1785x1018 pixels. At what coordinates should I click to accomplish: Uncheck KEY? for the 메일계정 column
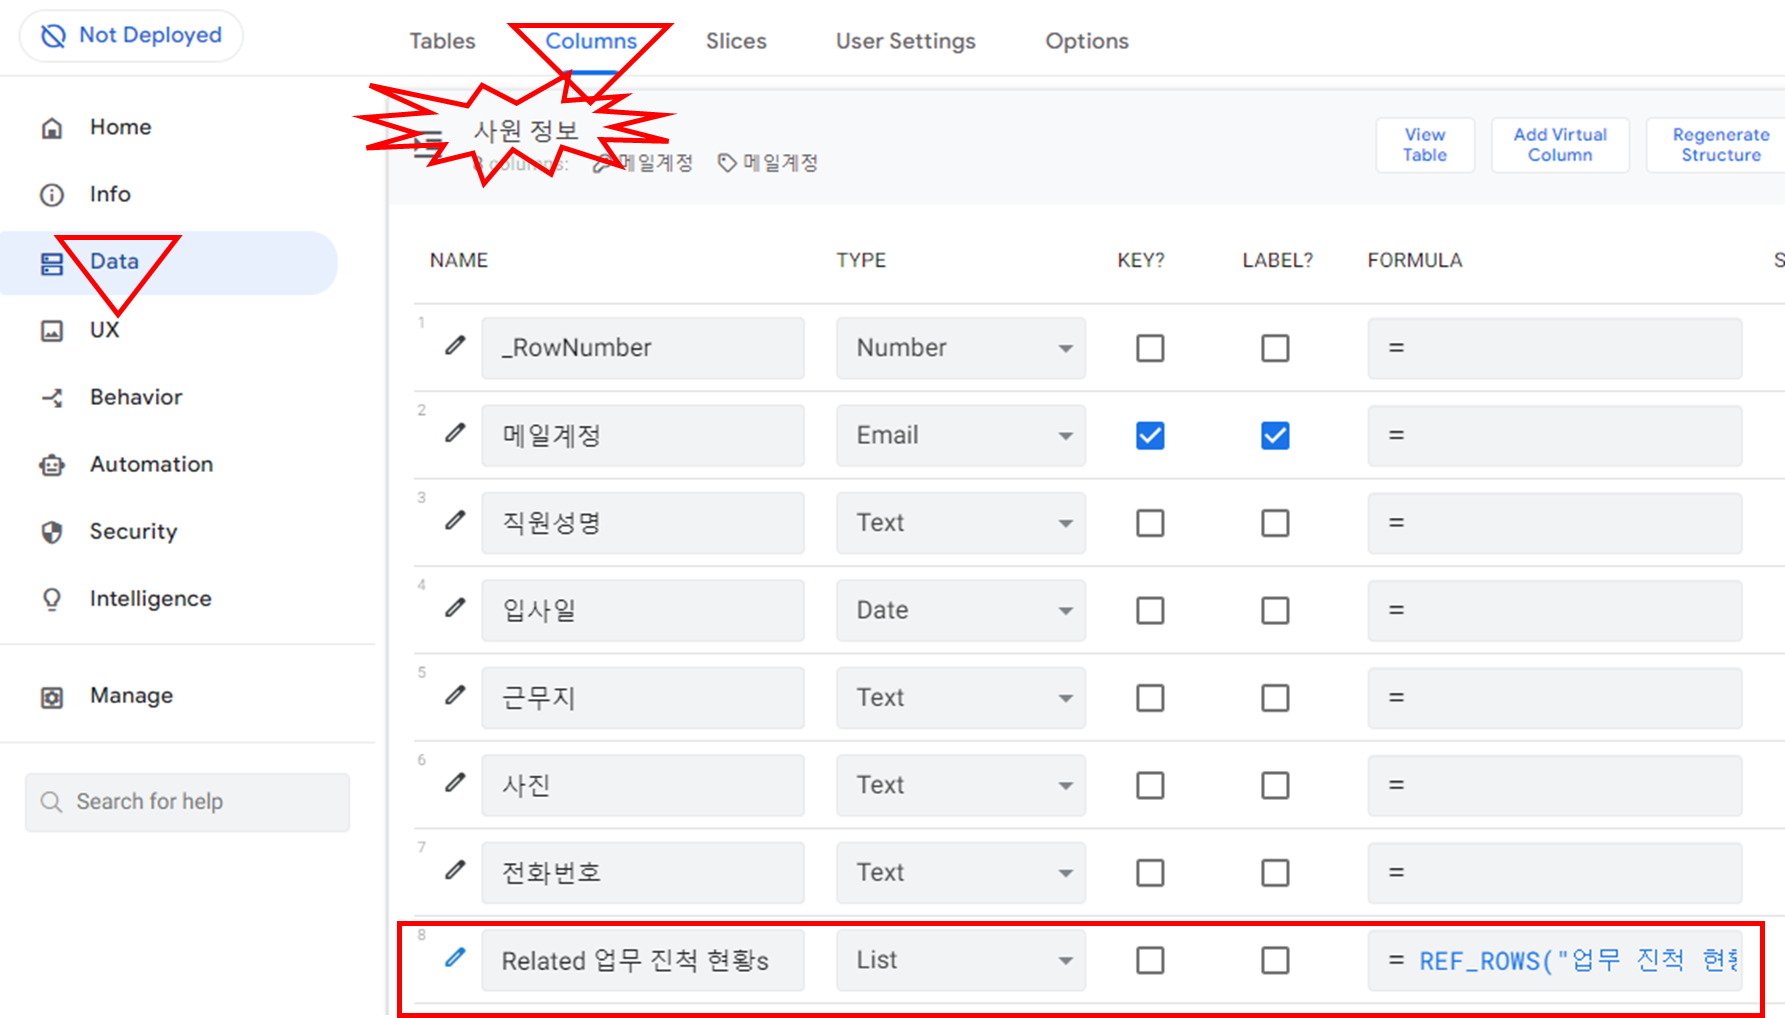click(1149, 435)
